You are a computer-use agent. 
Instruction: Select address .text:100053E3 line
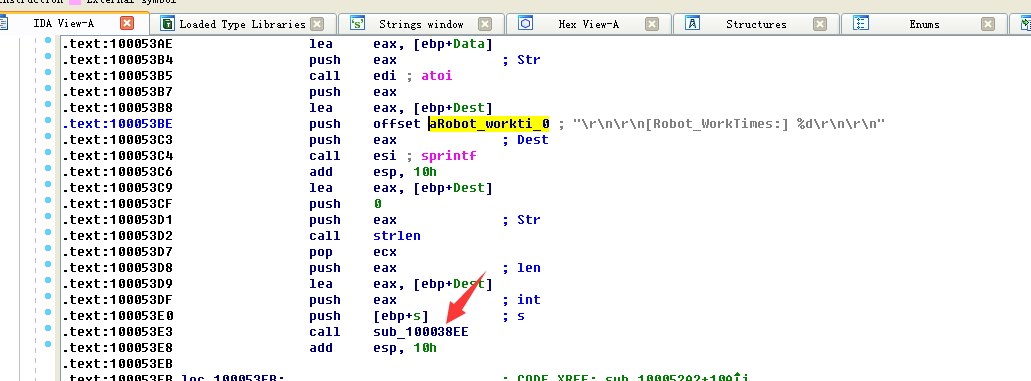tap(118, 332)
